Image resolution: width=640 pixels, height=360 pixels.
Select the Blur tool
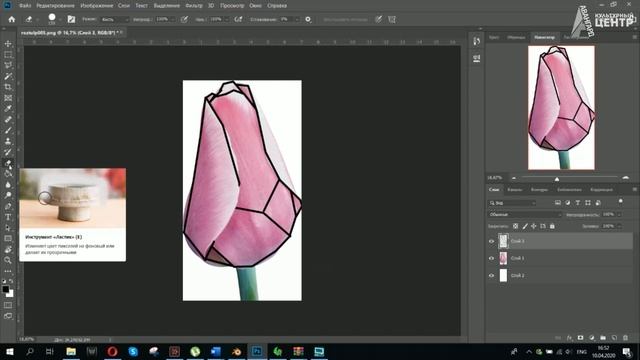tap(8, 184)
